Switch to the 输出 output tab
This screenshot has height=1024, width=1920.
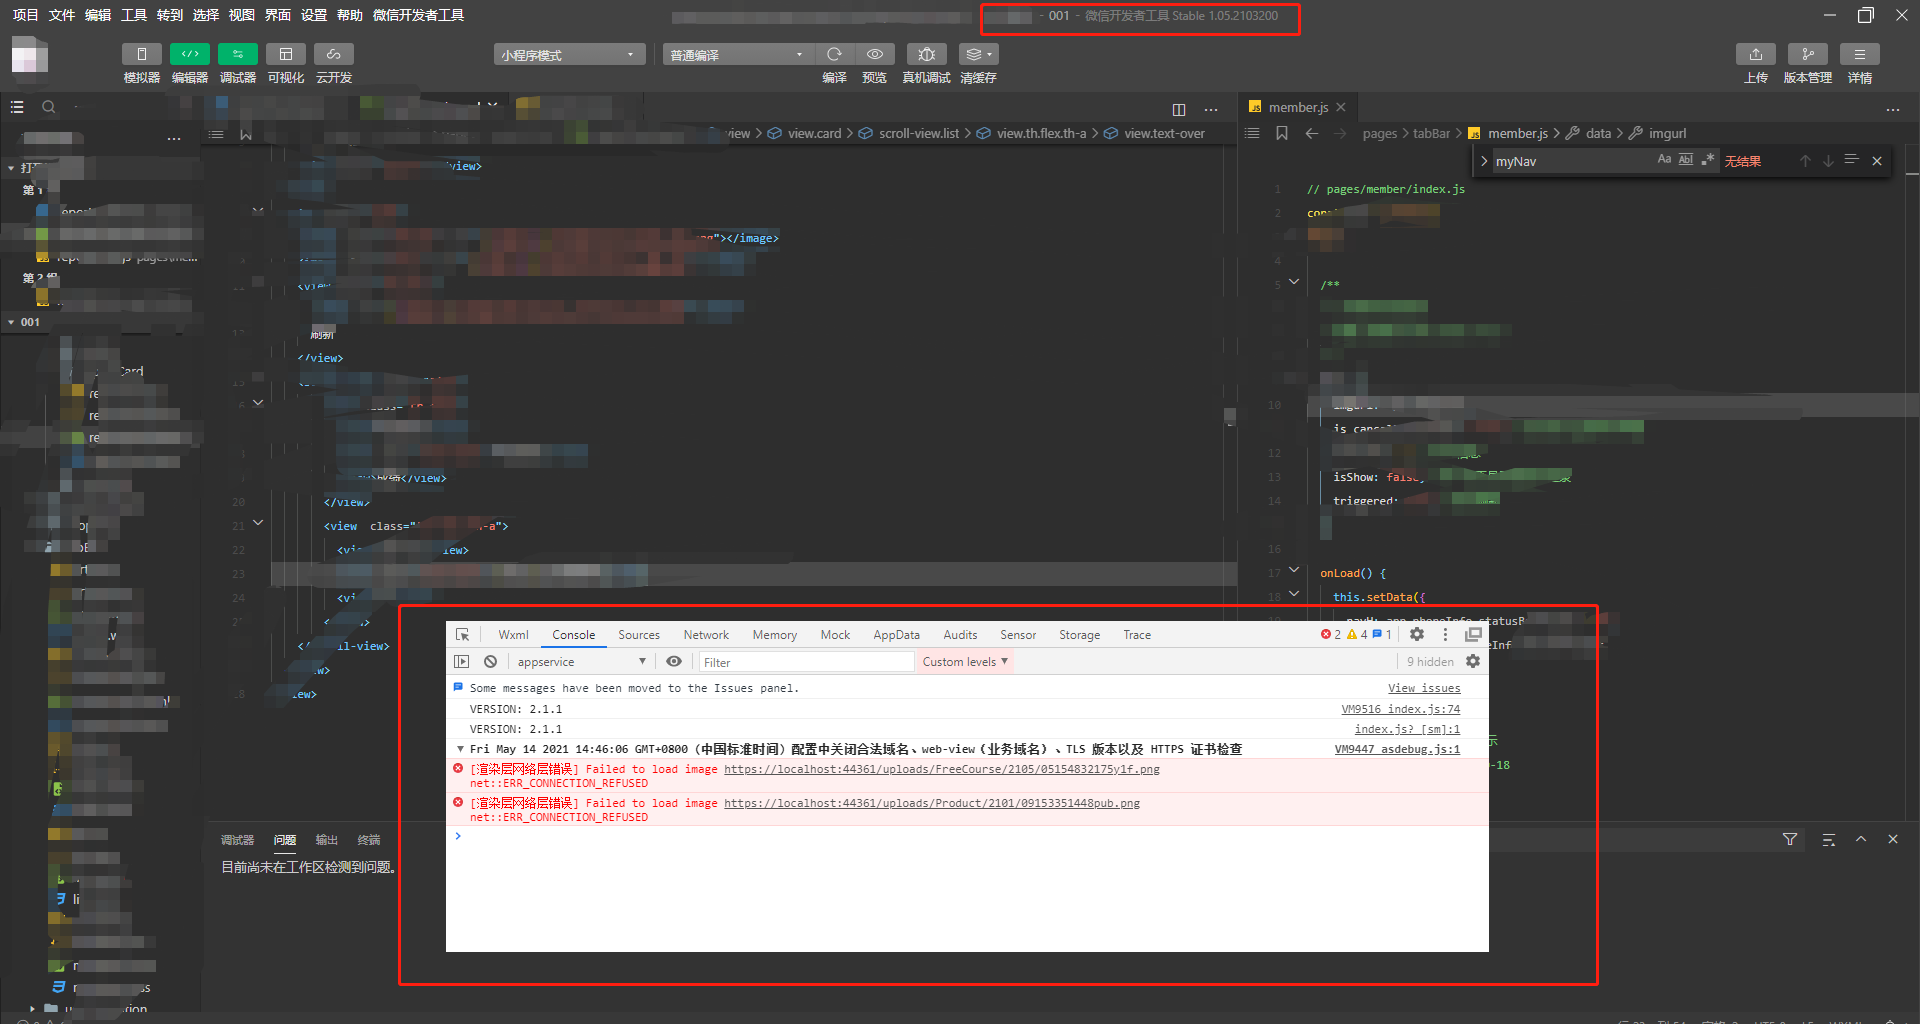click(326, 840)
